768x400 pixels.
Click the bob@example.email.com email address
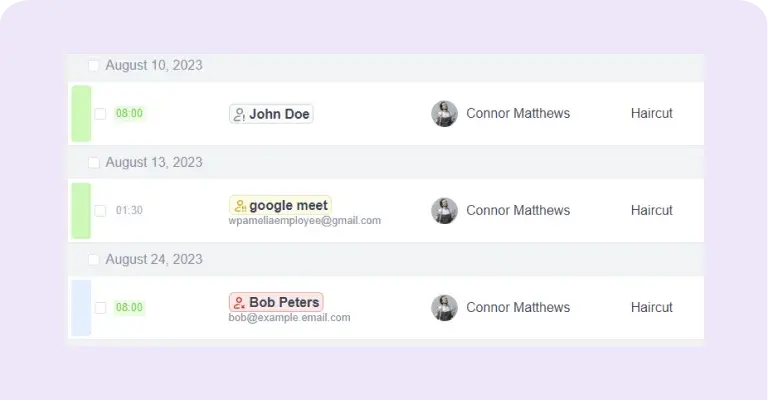pyautogui.click(x=289, y=318)
